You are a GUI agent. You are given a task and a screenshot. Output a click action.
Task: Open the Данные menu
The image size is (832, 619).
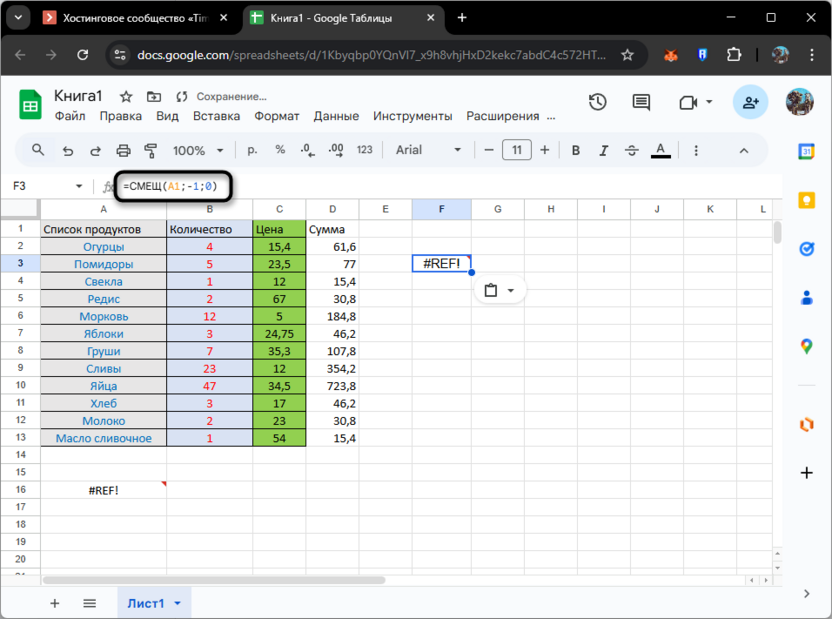336,116
